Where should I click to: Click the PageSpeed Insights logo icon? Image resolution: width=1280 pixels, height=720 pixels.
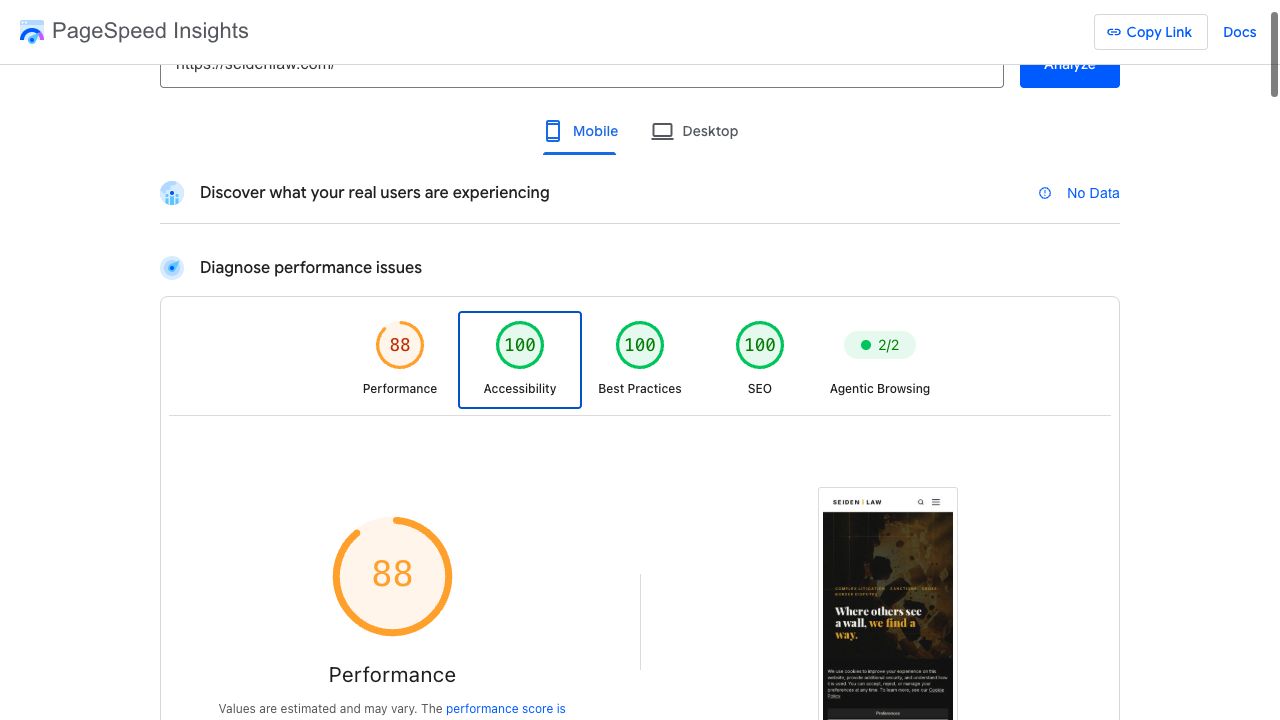pyautogui.click(x=32, y=32)
